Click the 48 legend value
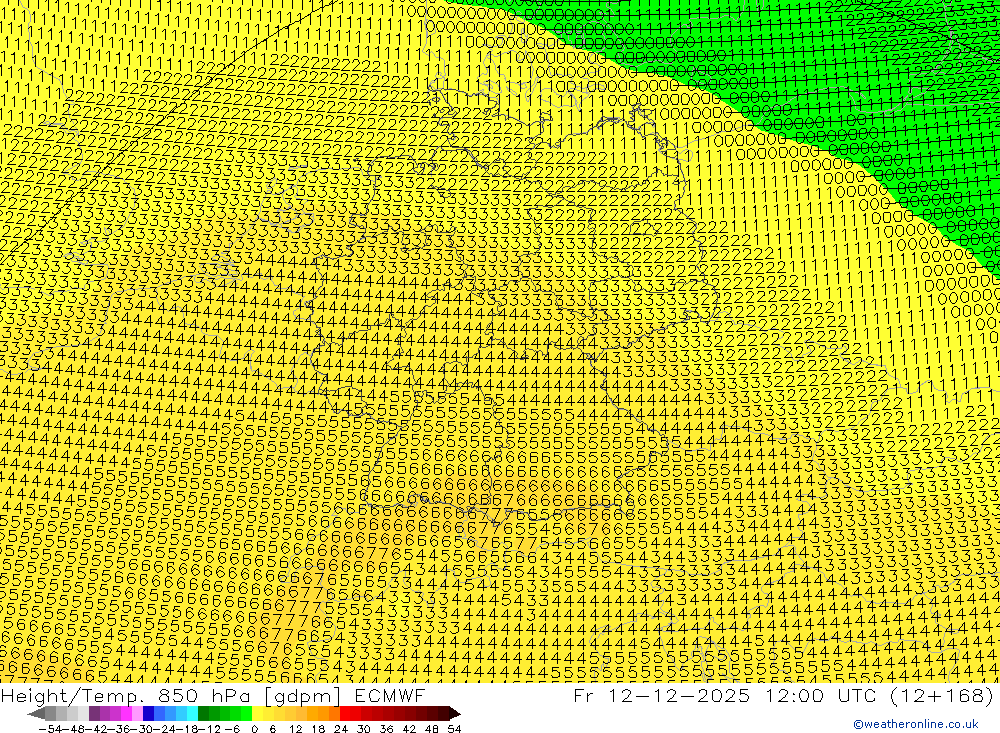 pyautogui.click(x=432, y=729)
